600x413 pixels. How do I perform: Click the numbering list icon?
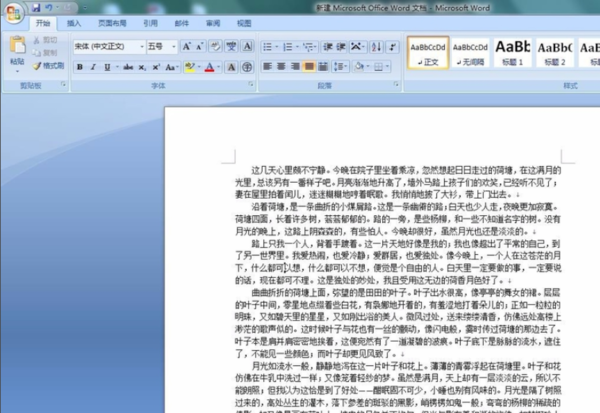[x=287, y=47]
